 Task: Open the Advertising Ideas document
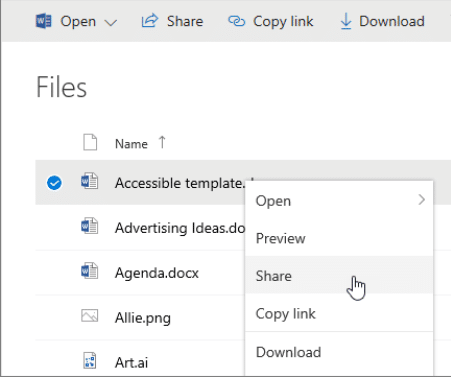coord(180,228)
